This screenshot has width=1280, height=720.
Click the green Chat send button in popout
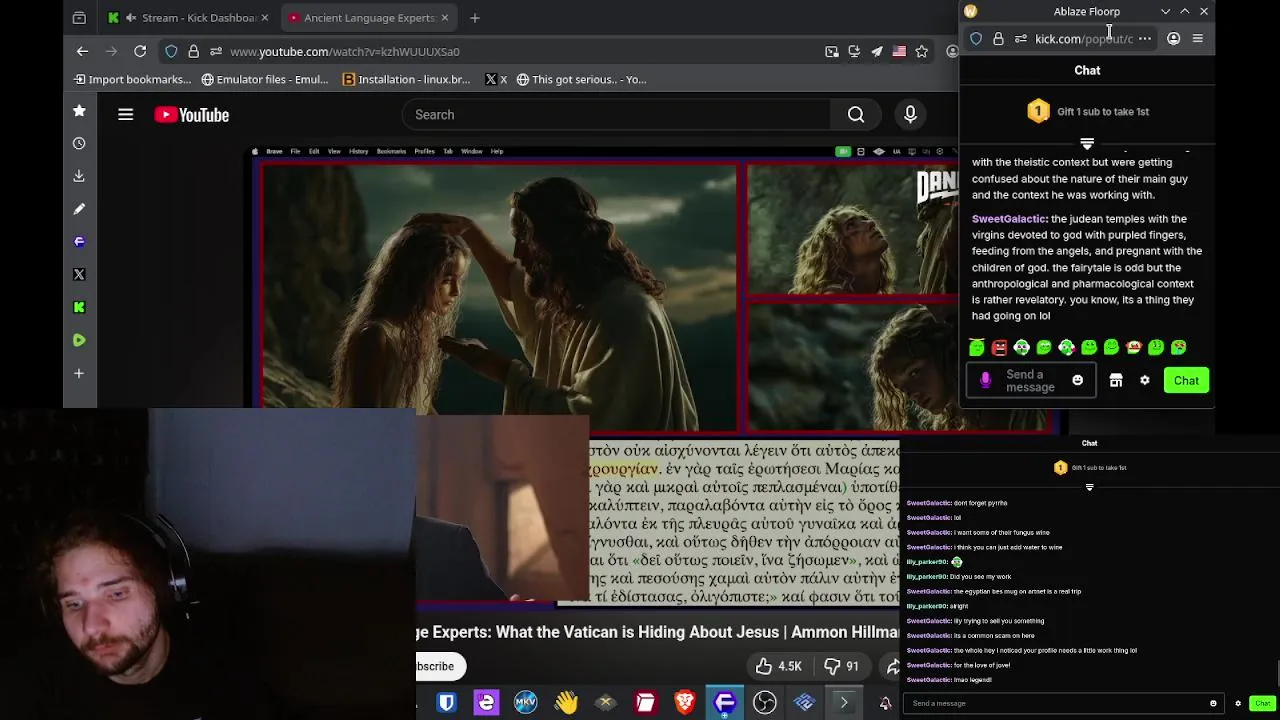click(x=1187, y=381)
